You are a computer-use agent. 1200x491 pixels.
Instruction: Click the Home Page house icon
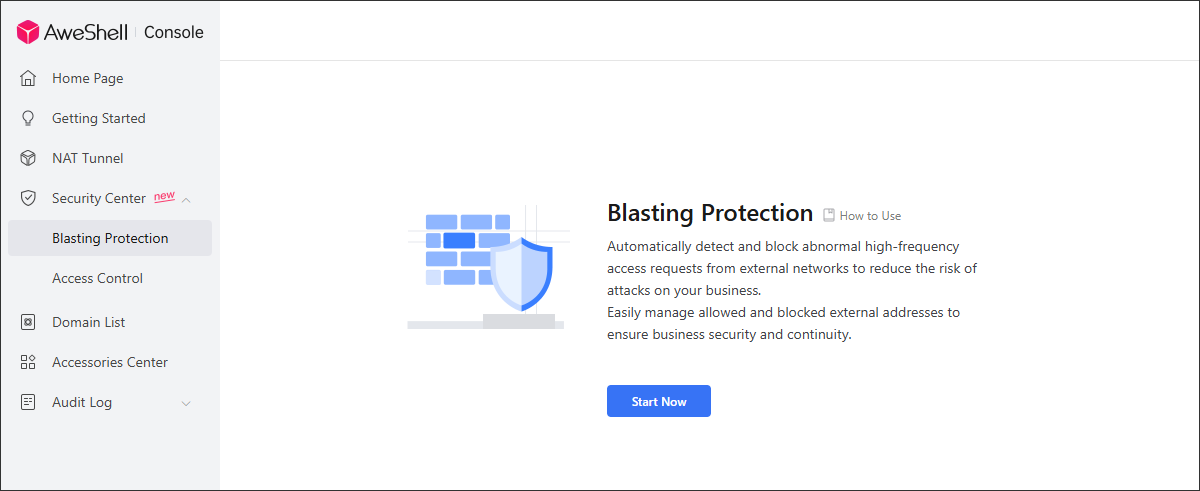pyautogui.click(x=28, y=78)
